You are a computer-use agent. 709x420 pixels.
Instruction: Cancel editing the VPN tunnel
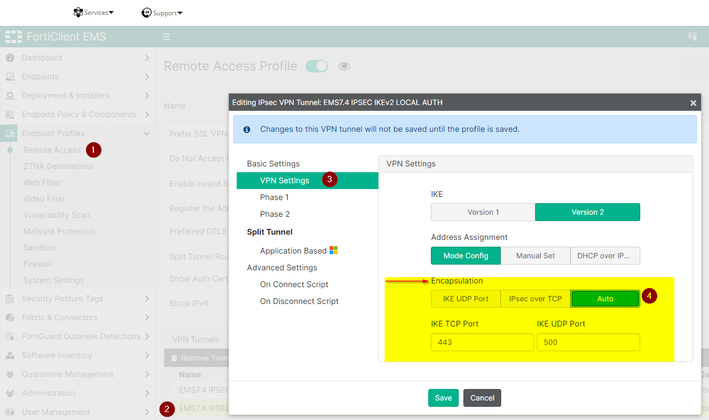482,398
